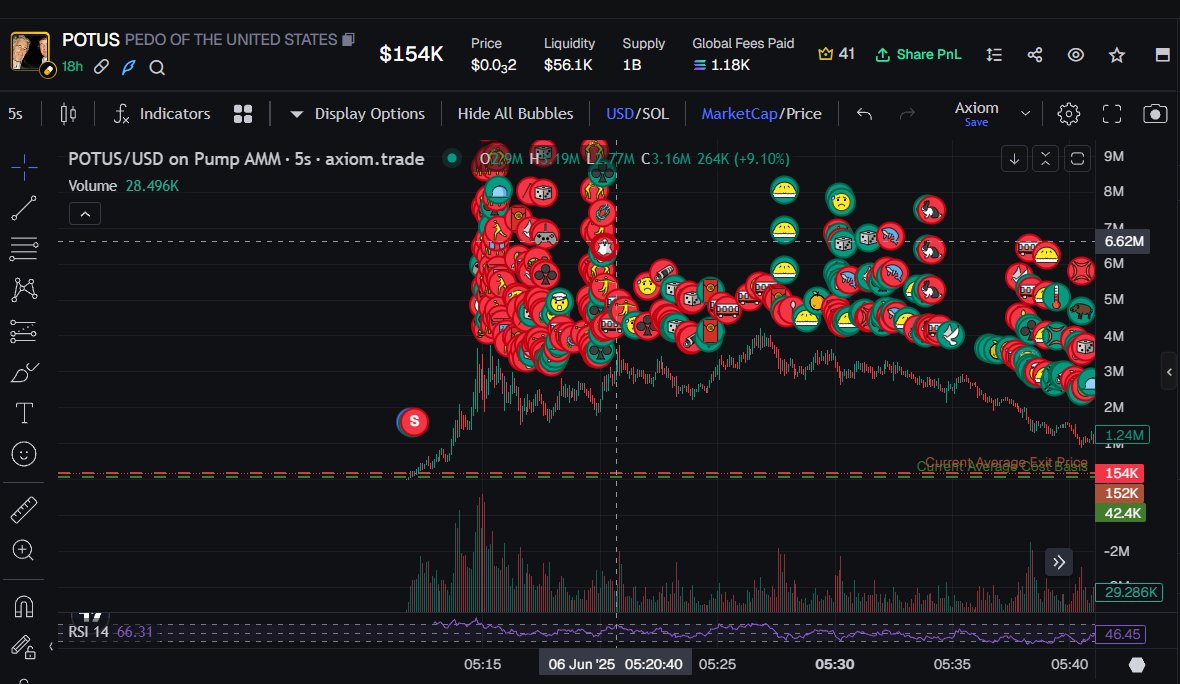The image size is (1180, 684).
Task: Click the Global Fees Paid 1.18K value
Action: coord(722,65)
